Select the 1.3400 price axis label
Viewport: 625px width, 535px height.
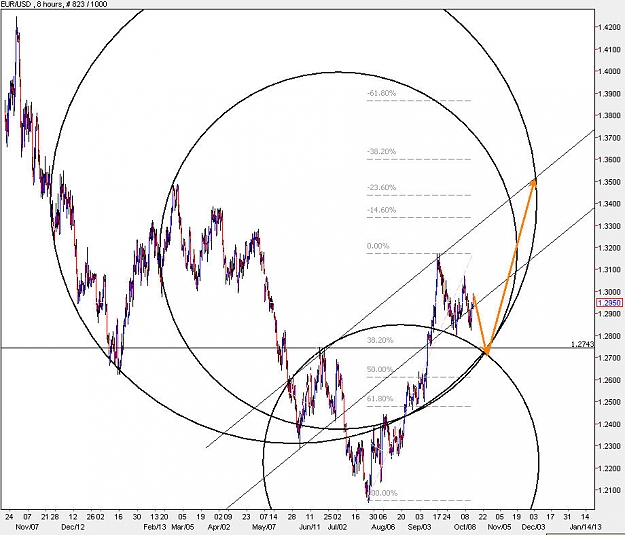(609, 204)
